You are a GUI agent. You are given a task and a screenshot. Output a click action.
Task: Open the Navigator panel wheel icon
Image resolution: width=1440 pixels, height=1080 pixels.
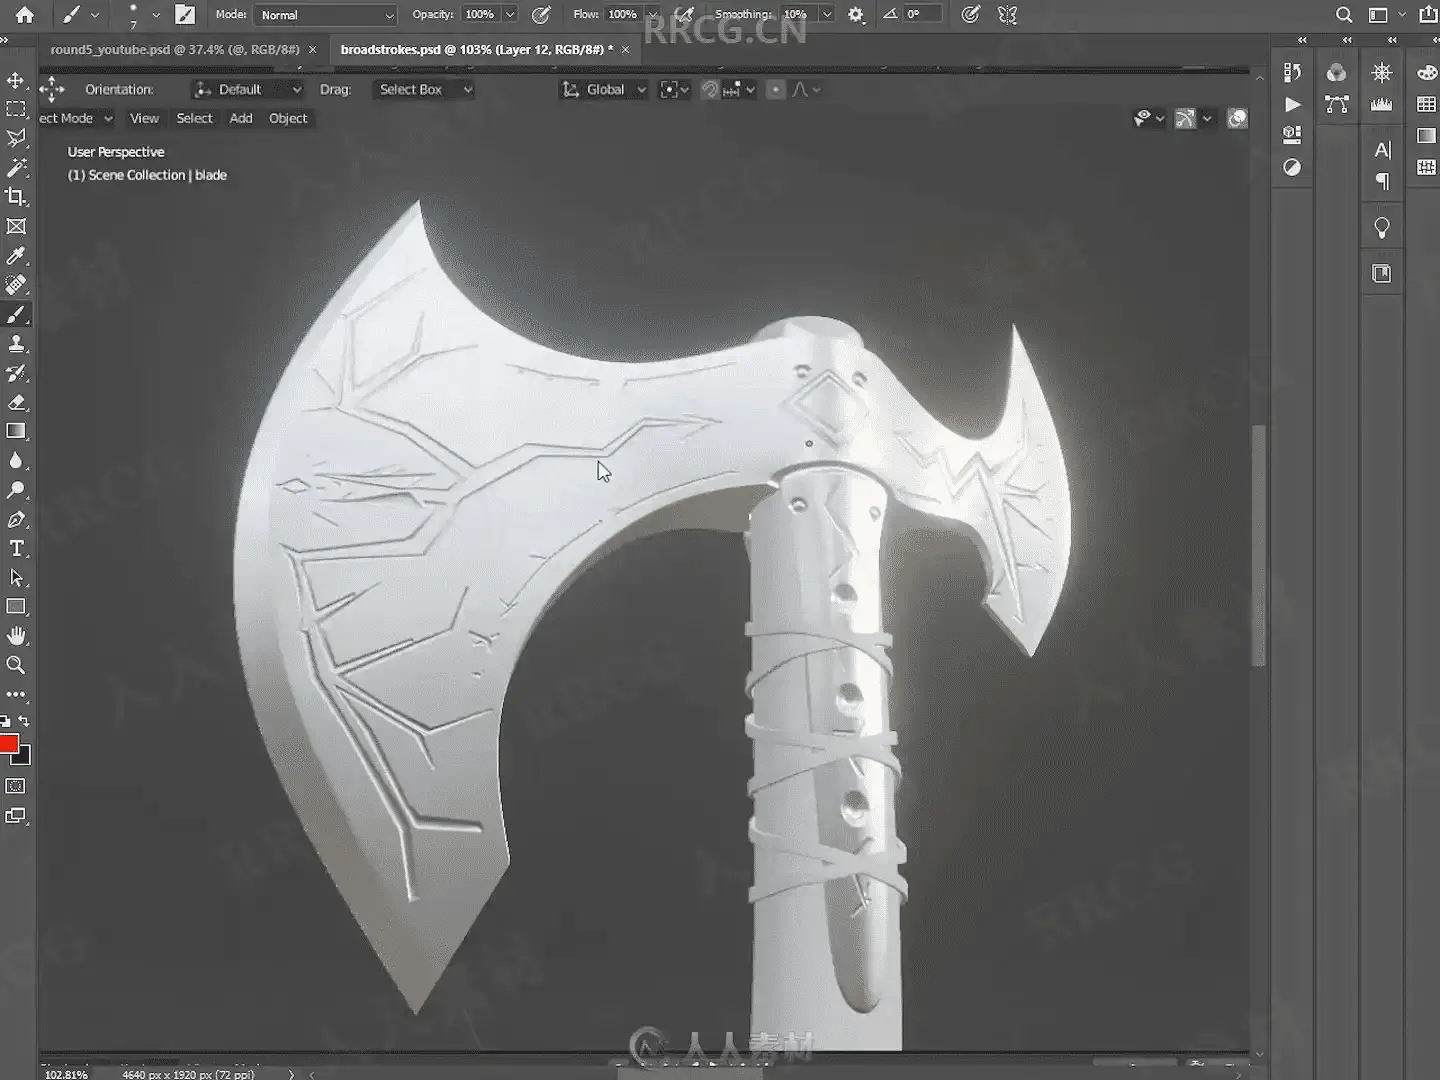click(1382, 72)
